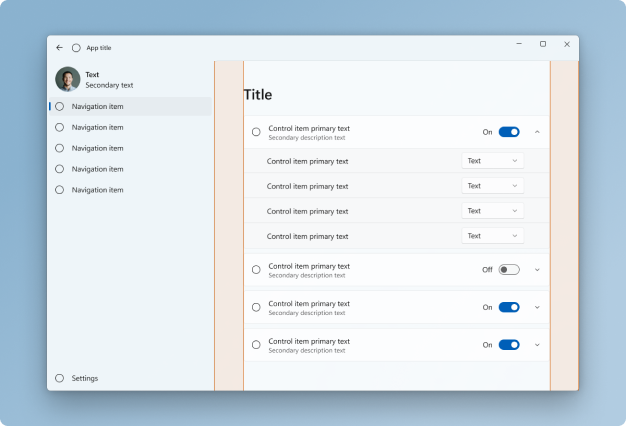Click the fourth sub-row 'Control item primary text'
This screenshot has height=426, width=626.
pyautogui.click(x=307, y=236)
